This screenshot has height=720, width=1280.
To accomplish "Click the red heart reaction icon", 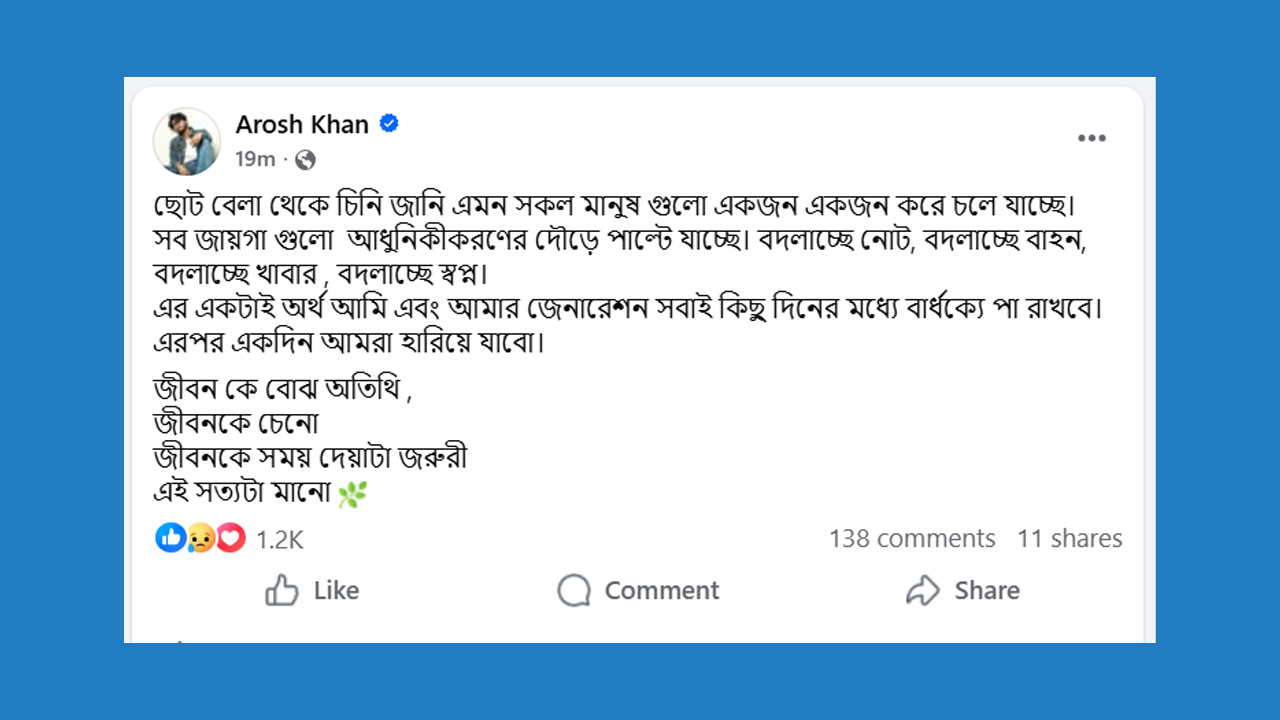I will pos(231,538).
